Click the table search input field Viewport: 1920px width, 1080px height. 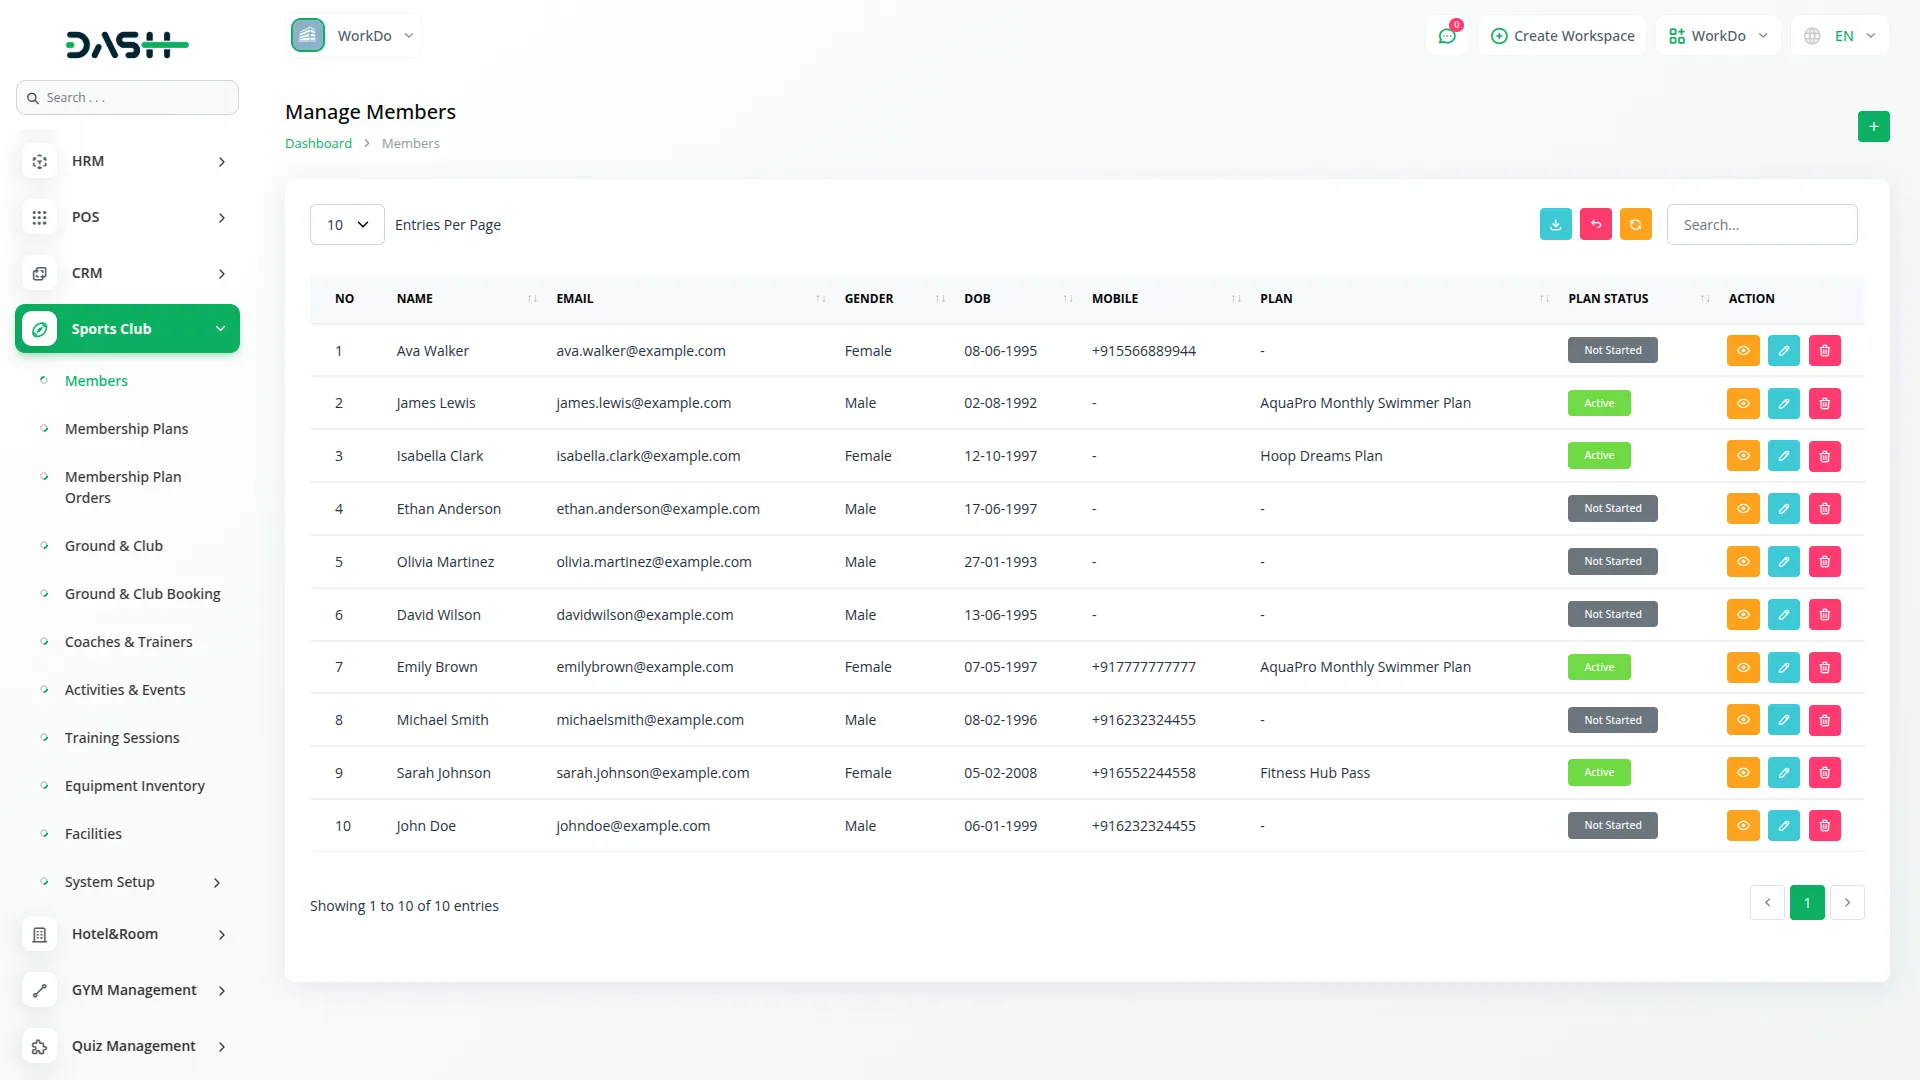coord(1761,225)
